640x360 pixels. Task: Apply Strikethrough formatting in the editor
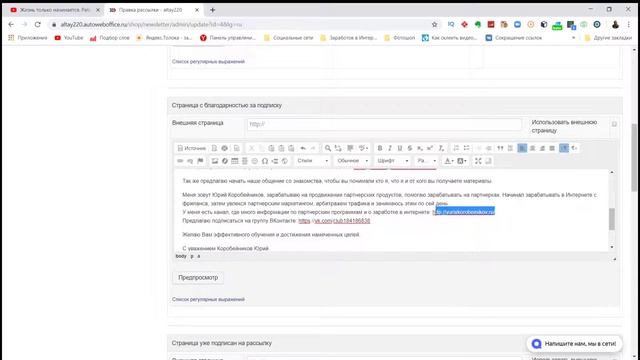[x=410, y=148]
